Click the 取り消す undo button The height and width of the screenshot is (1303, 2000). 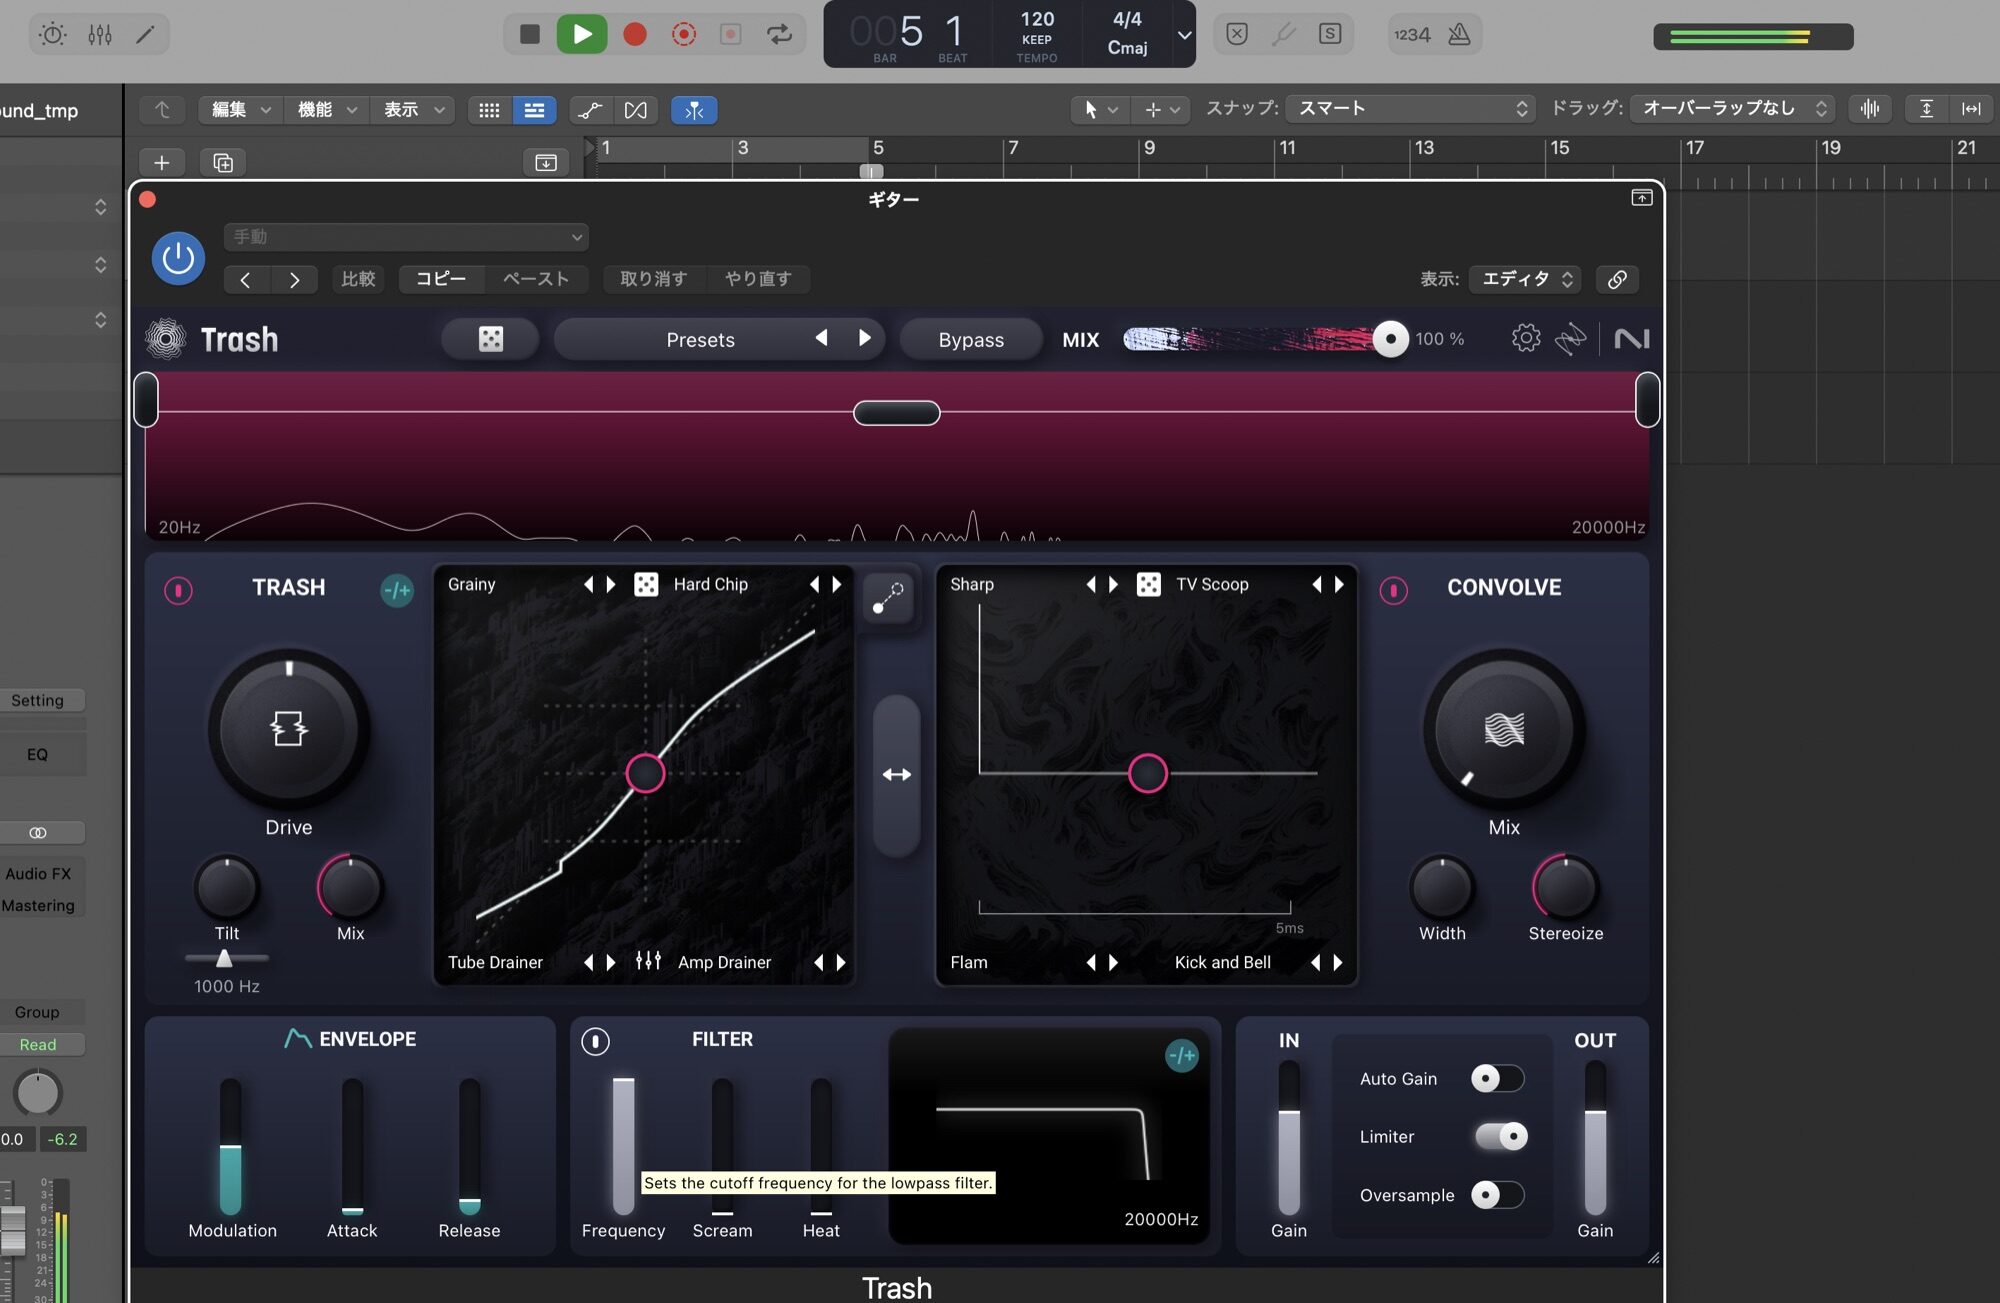pyautogui.click(x=654, y=279)
